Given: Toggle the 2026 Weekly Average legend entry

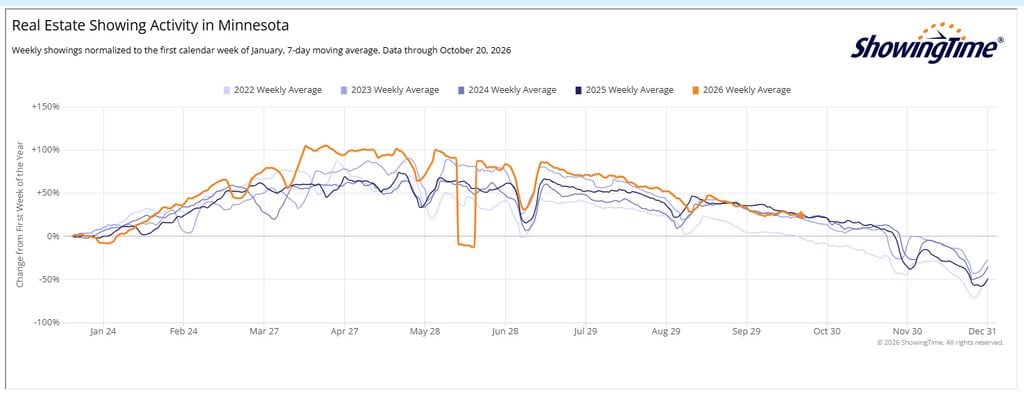Looking at the screenshot, I should tap(741, 90).
